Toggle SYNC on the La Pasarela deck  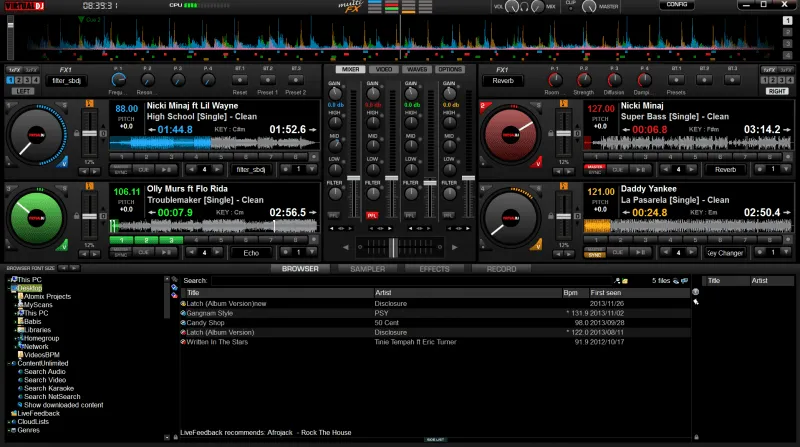(x=594, y=253)
